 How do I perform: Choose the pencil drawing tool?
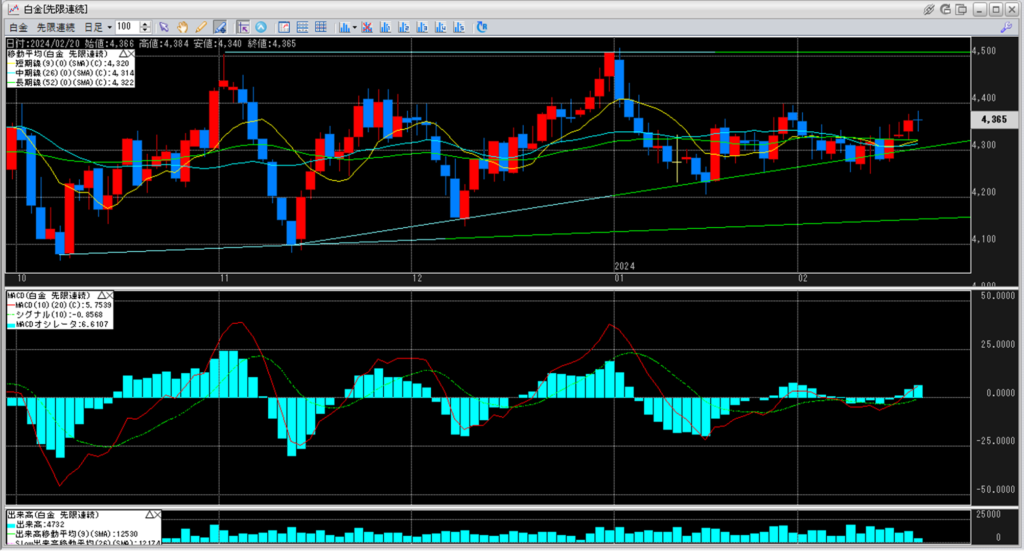coord(201,27)
